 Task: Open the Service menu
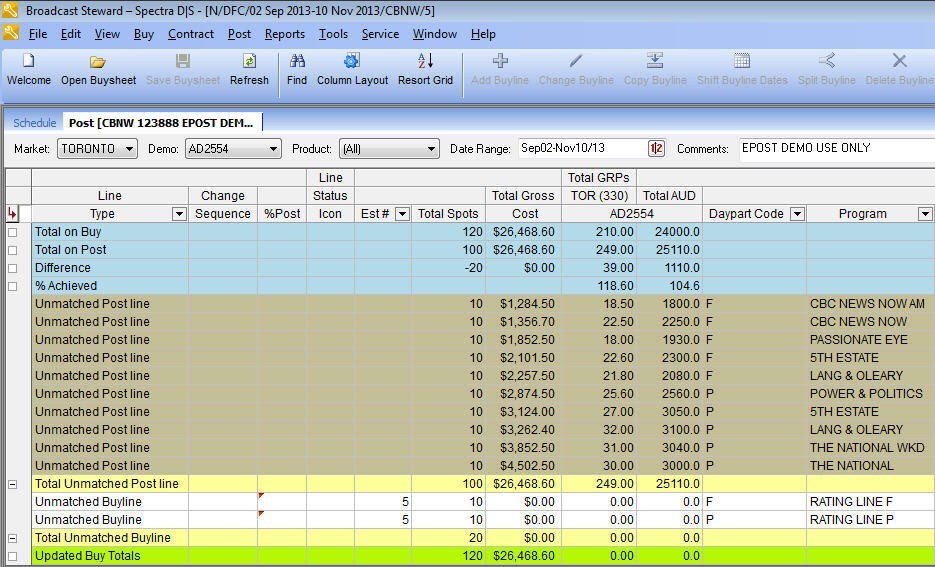click(x=380, y=34)
